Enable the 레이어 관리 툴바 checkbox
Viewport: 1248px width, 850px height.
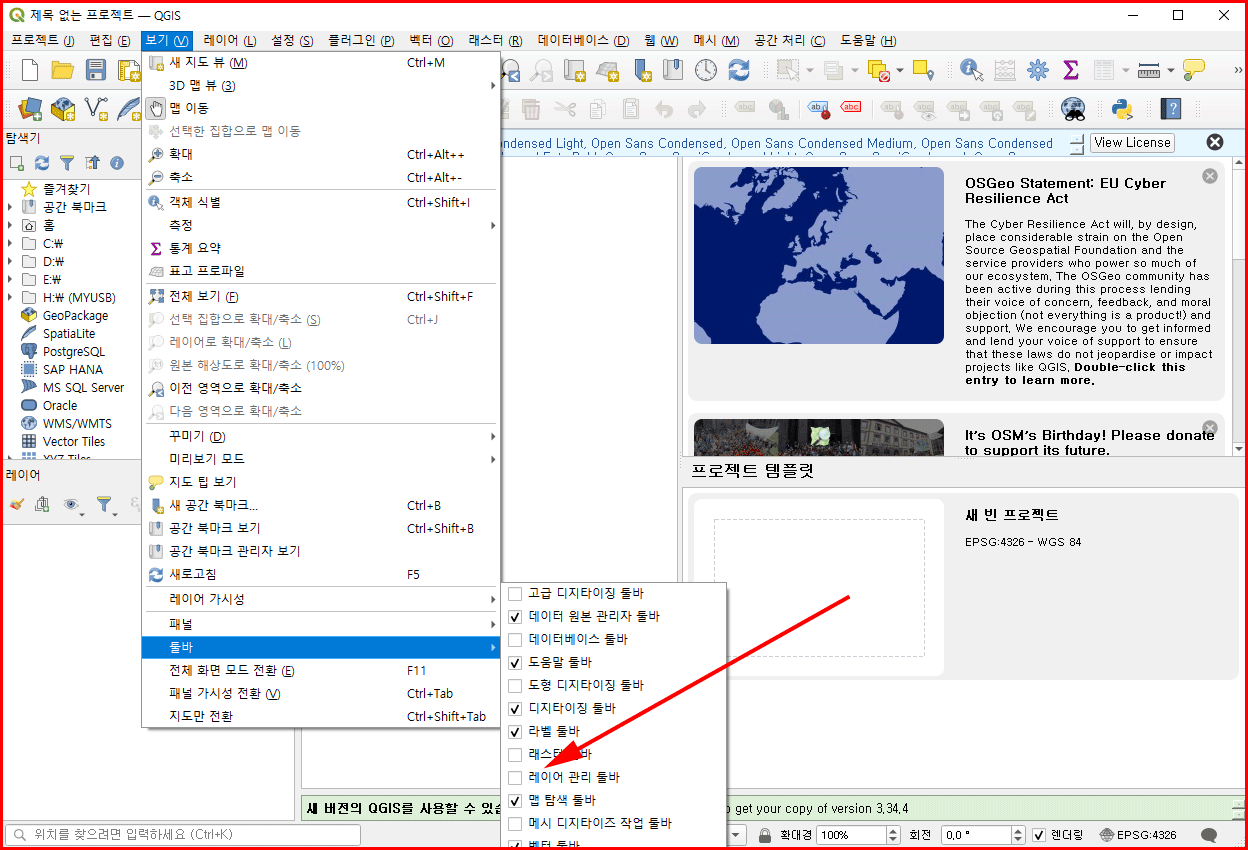click(x=515, y=777)
